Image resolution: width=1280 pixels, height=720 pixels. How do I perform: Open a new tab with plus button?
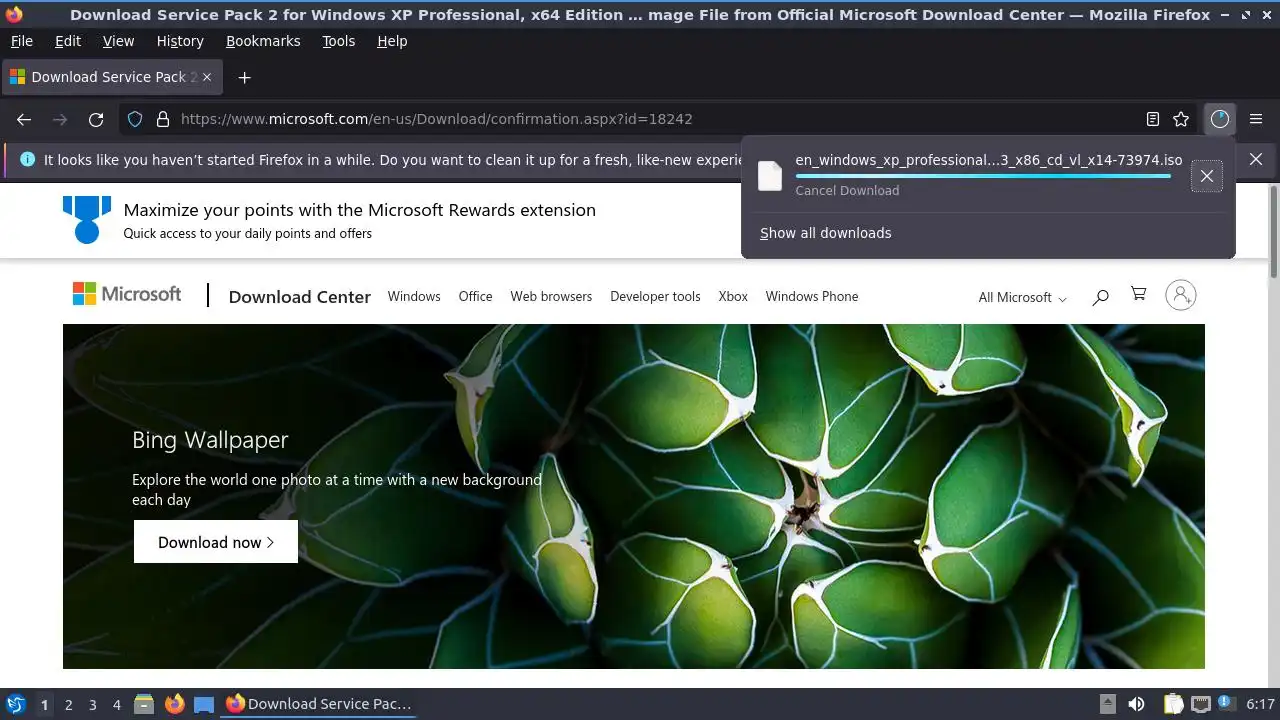[244, 77]
